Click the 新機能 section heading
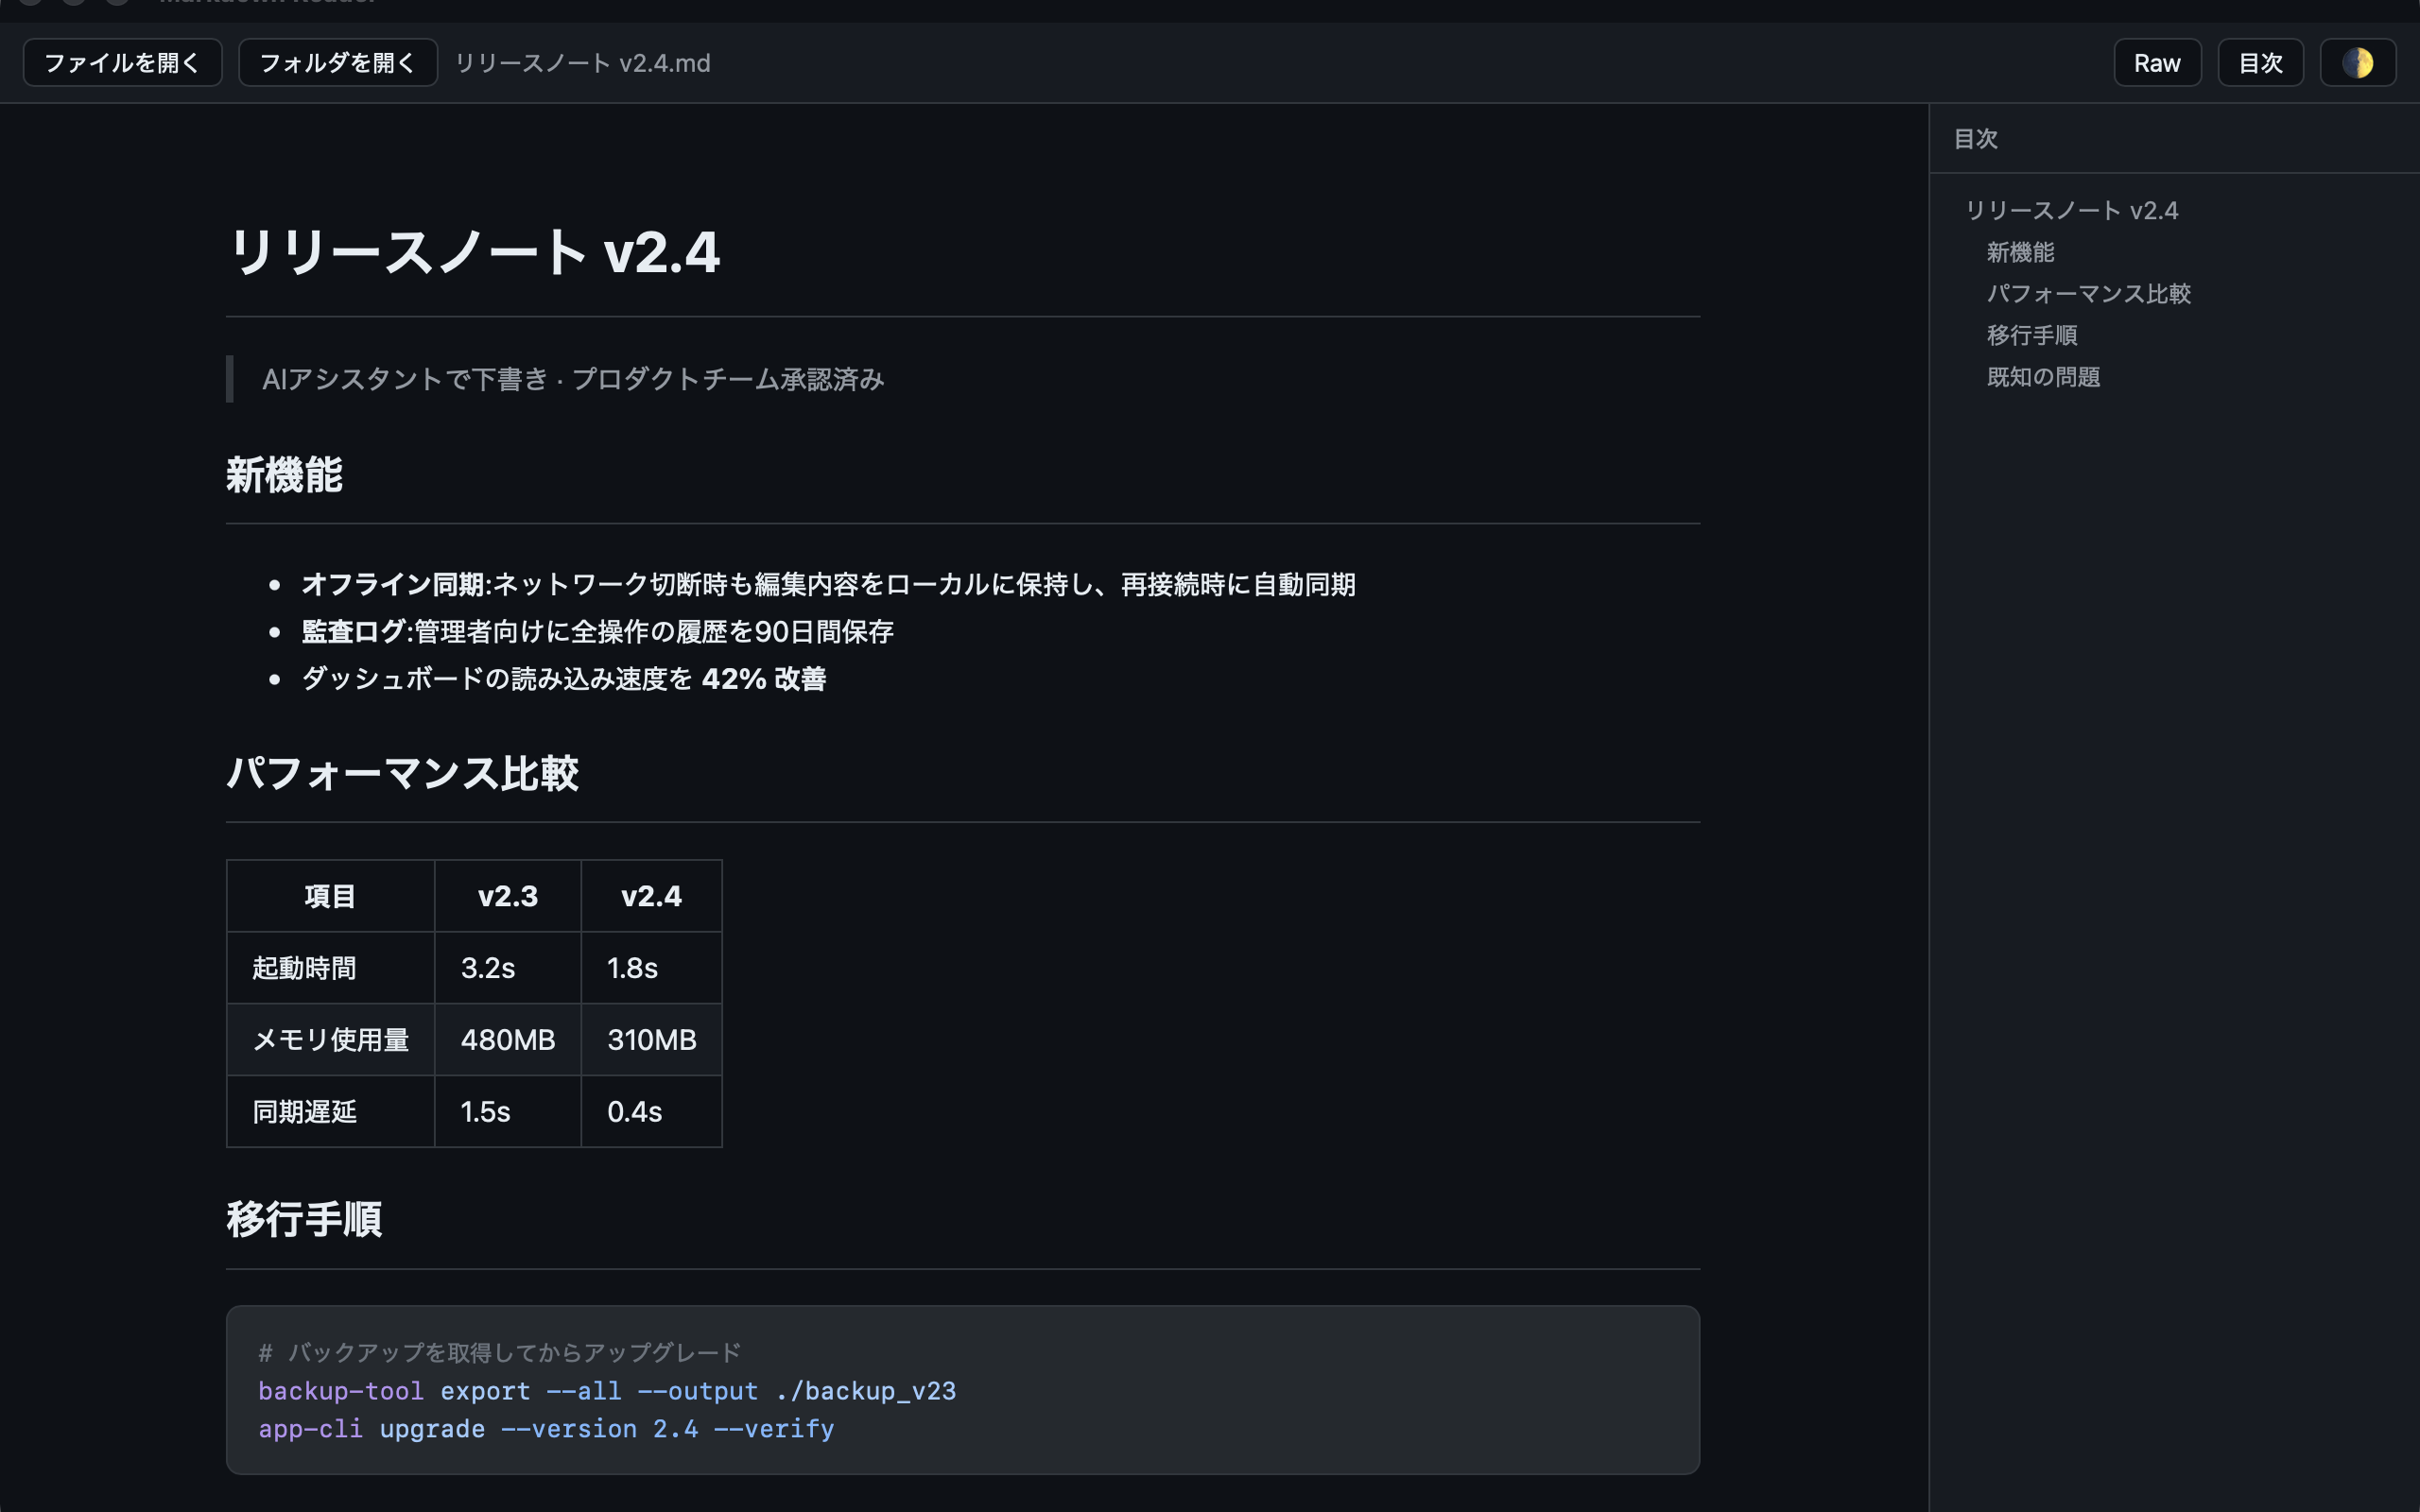The image size is (2420, 1512). pos(284,475)
